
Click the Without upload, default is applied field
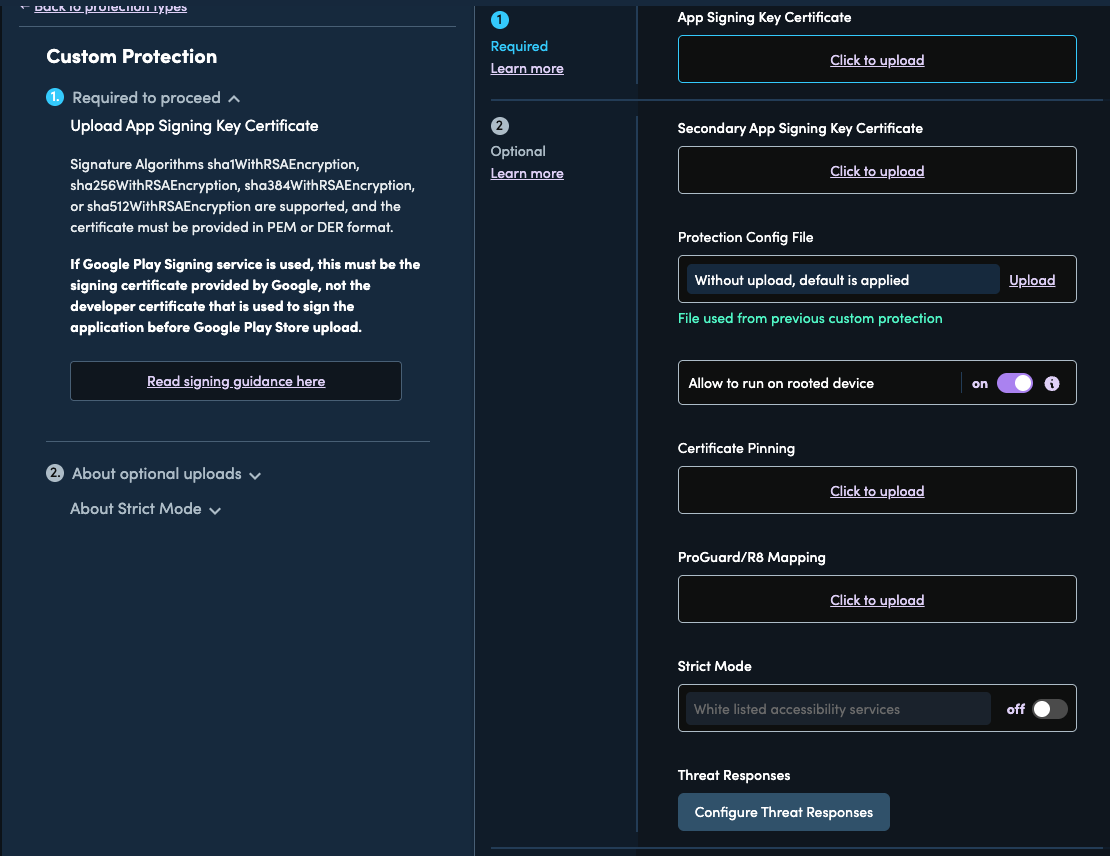pos(842,280)
